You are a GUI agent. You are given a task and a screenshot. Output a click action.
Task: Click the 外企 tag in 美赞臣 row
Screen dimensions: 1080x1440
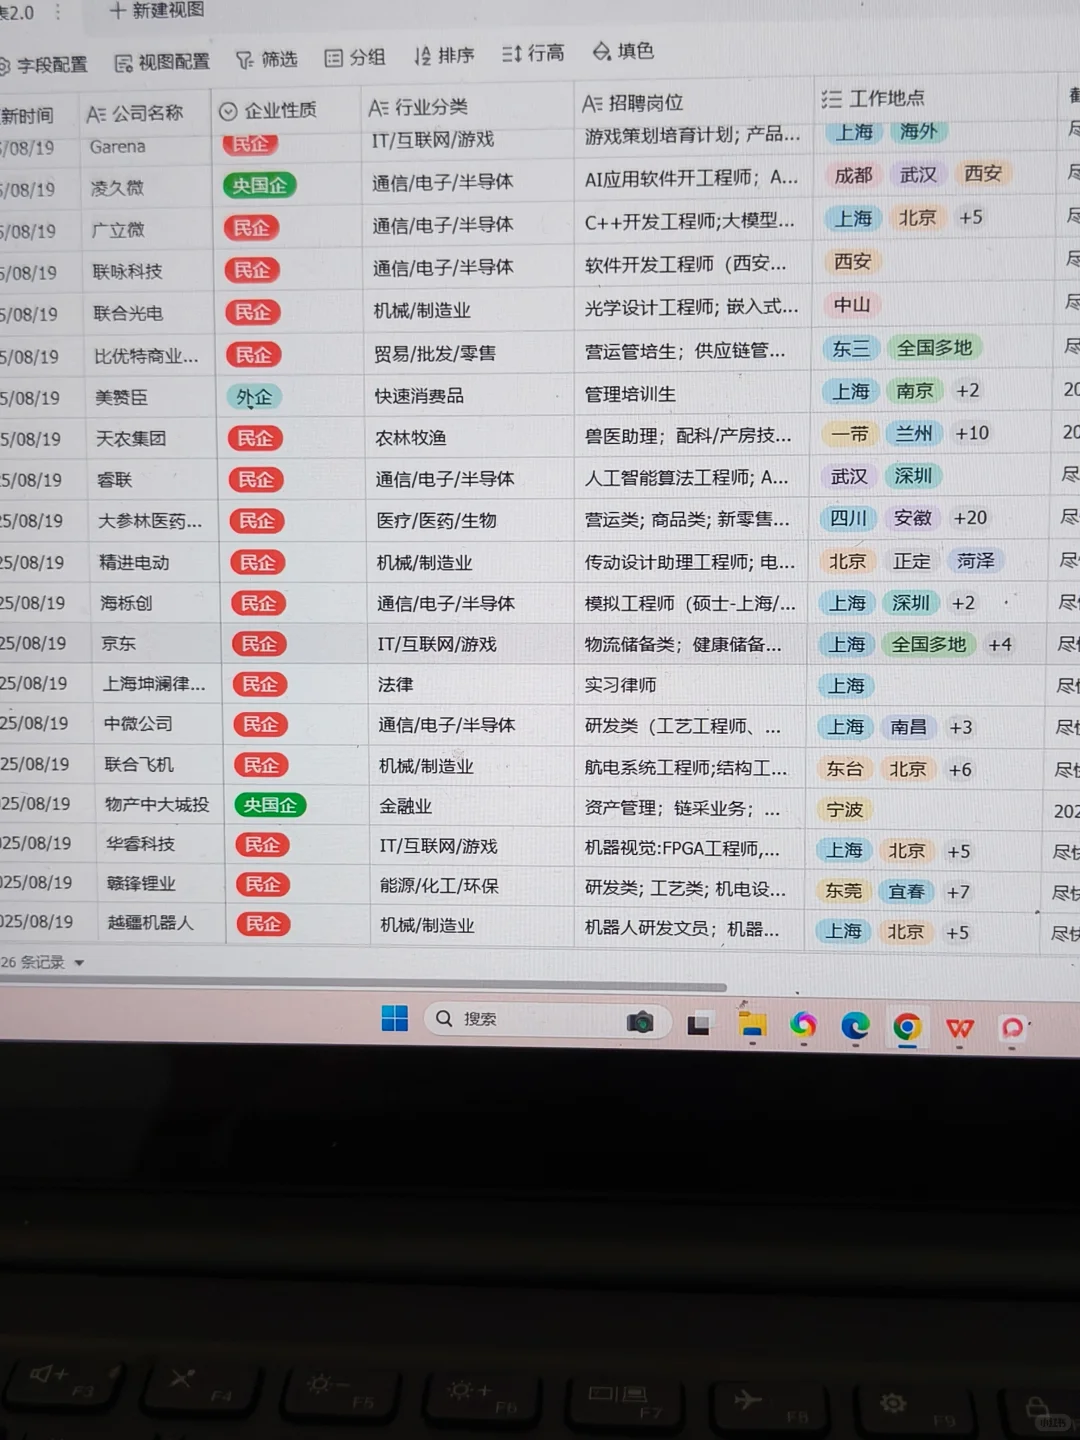click(x=254, y=397)
